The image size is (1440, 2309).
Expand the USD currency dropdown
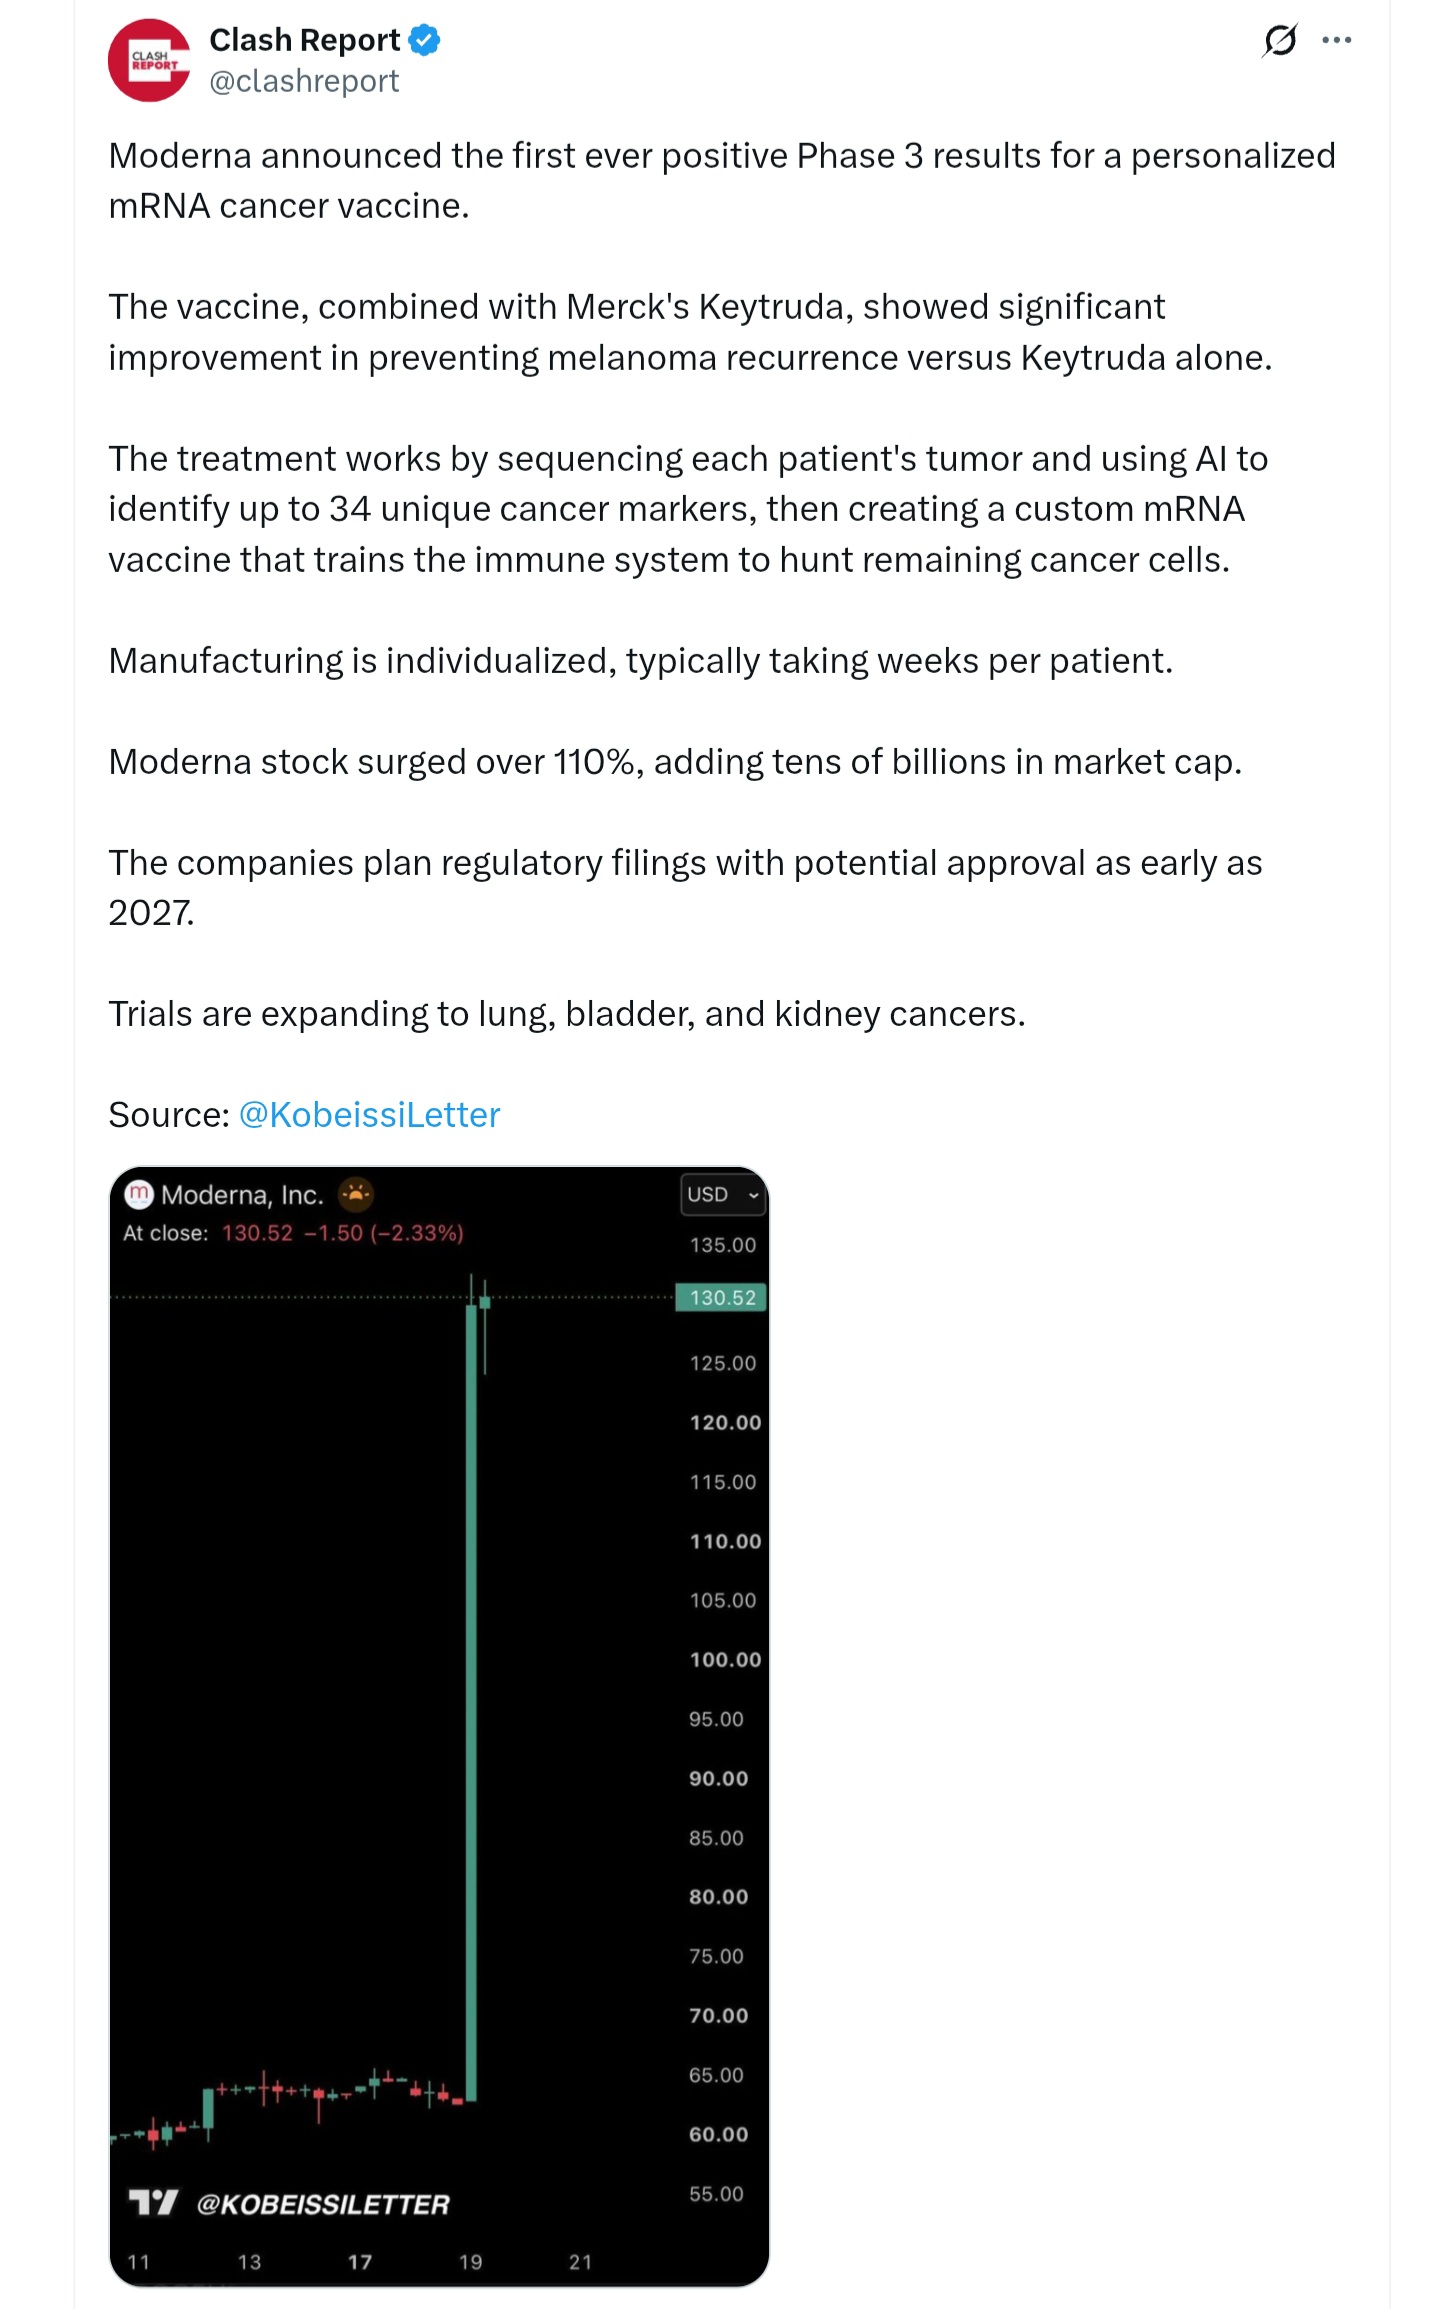[x=723, y=1194]
